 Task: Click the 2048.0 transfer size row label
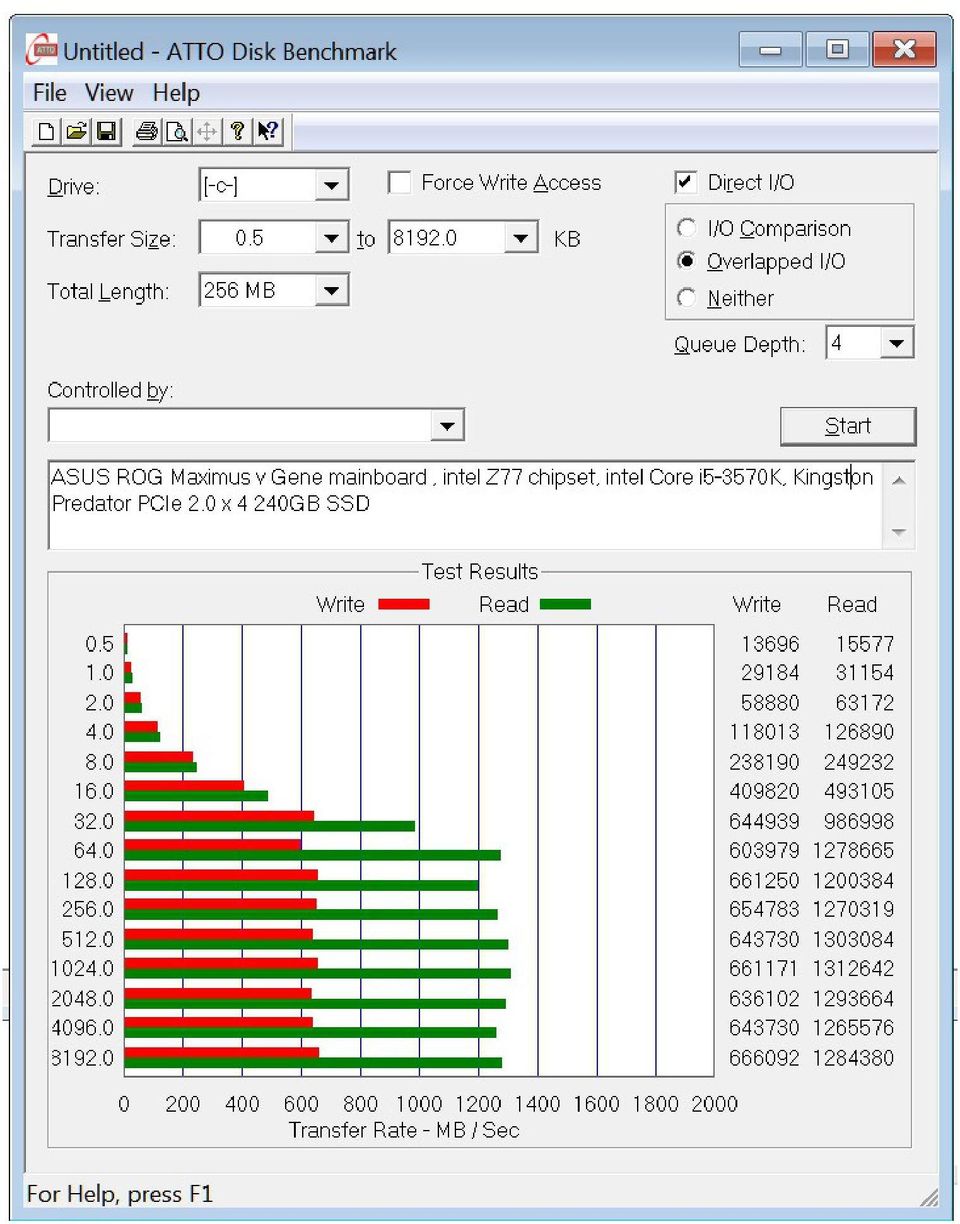point(83,999)
